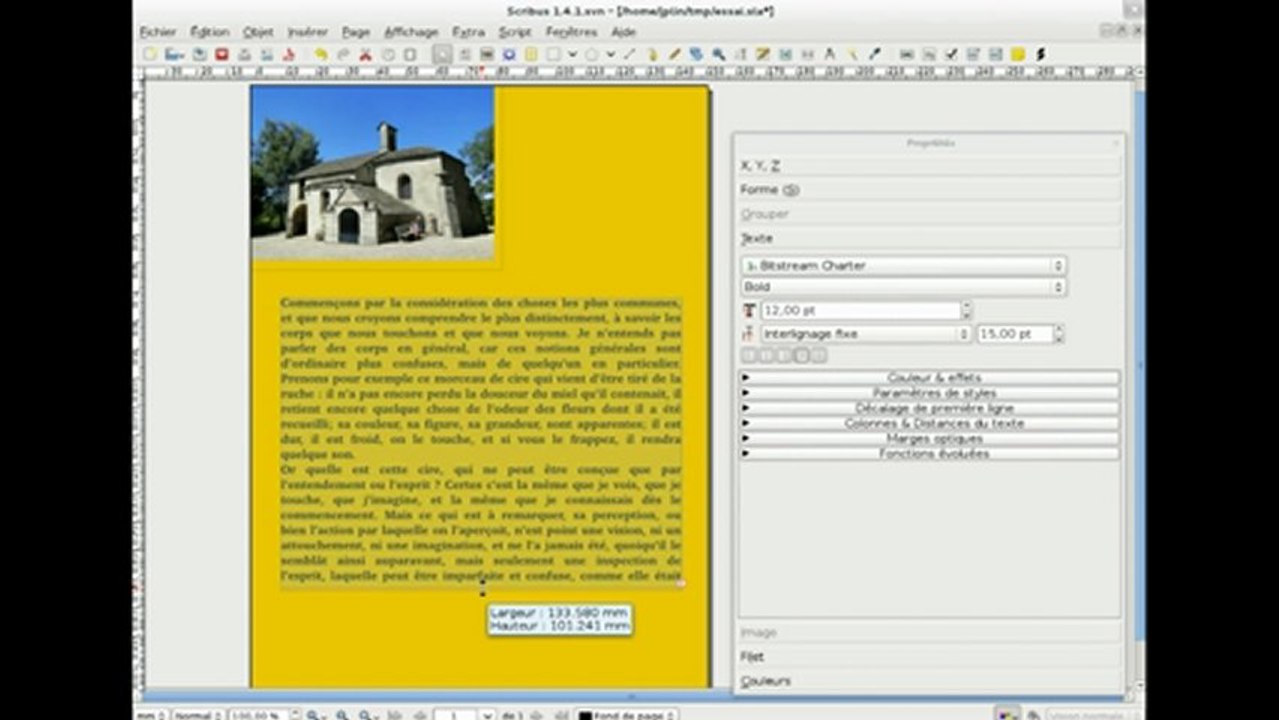1279x720 pixels.
Task: Select the yellow PDF text annotation tool
Action: pos(1018,54)
